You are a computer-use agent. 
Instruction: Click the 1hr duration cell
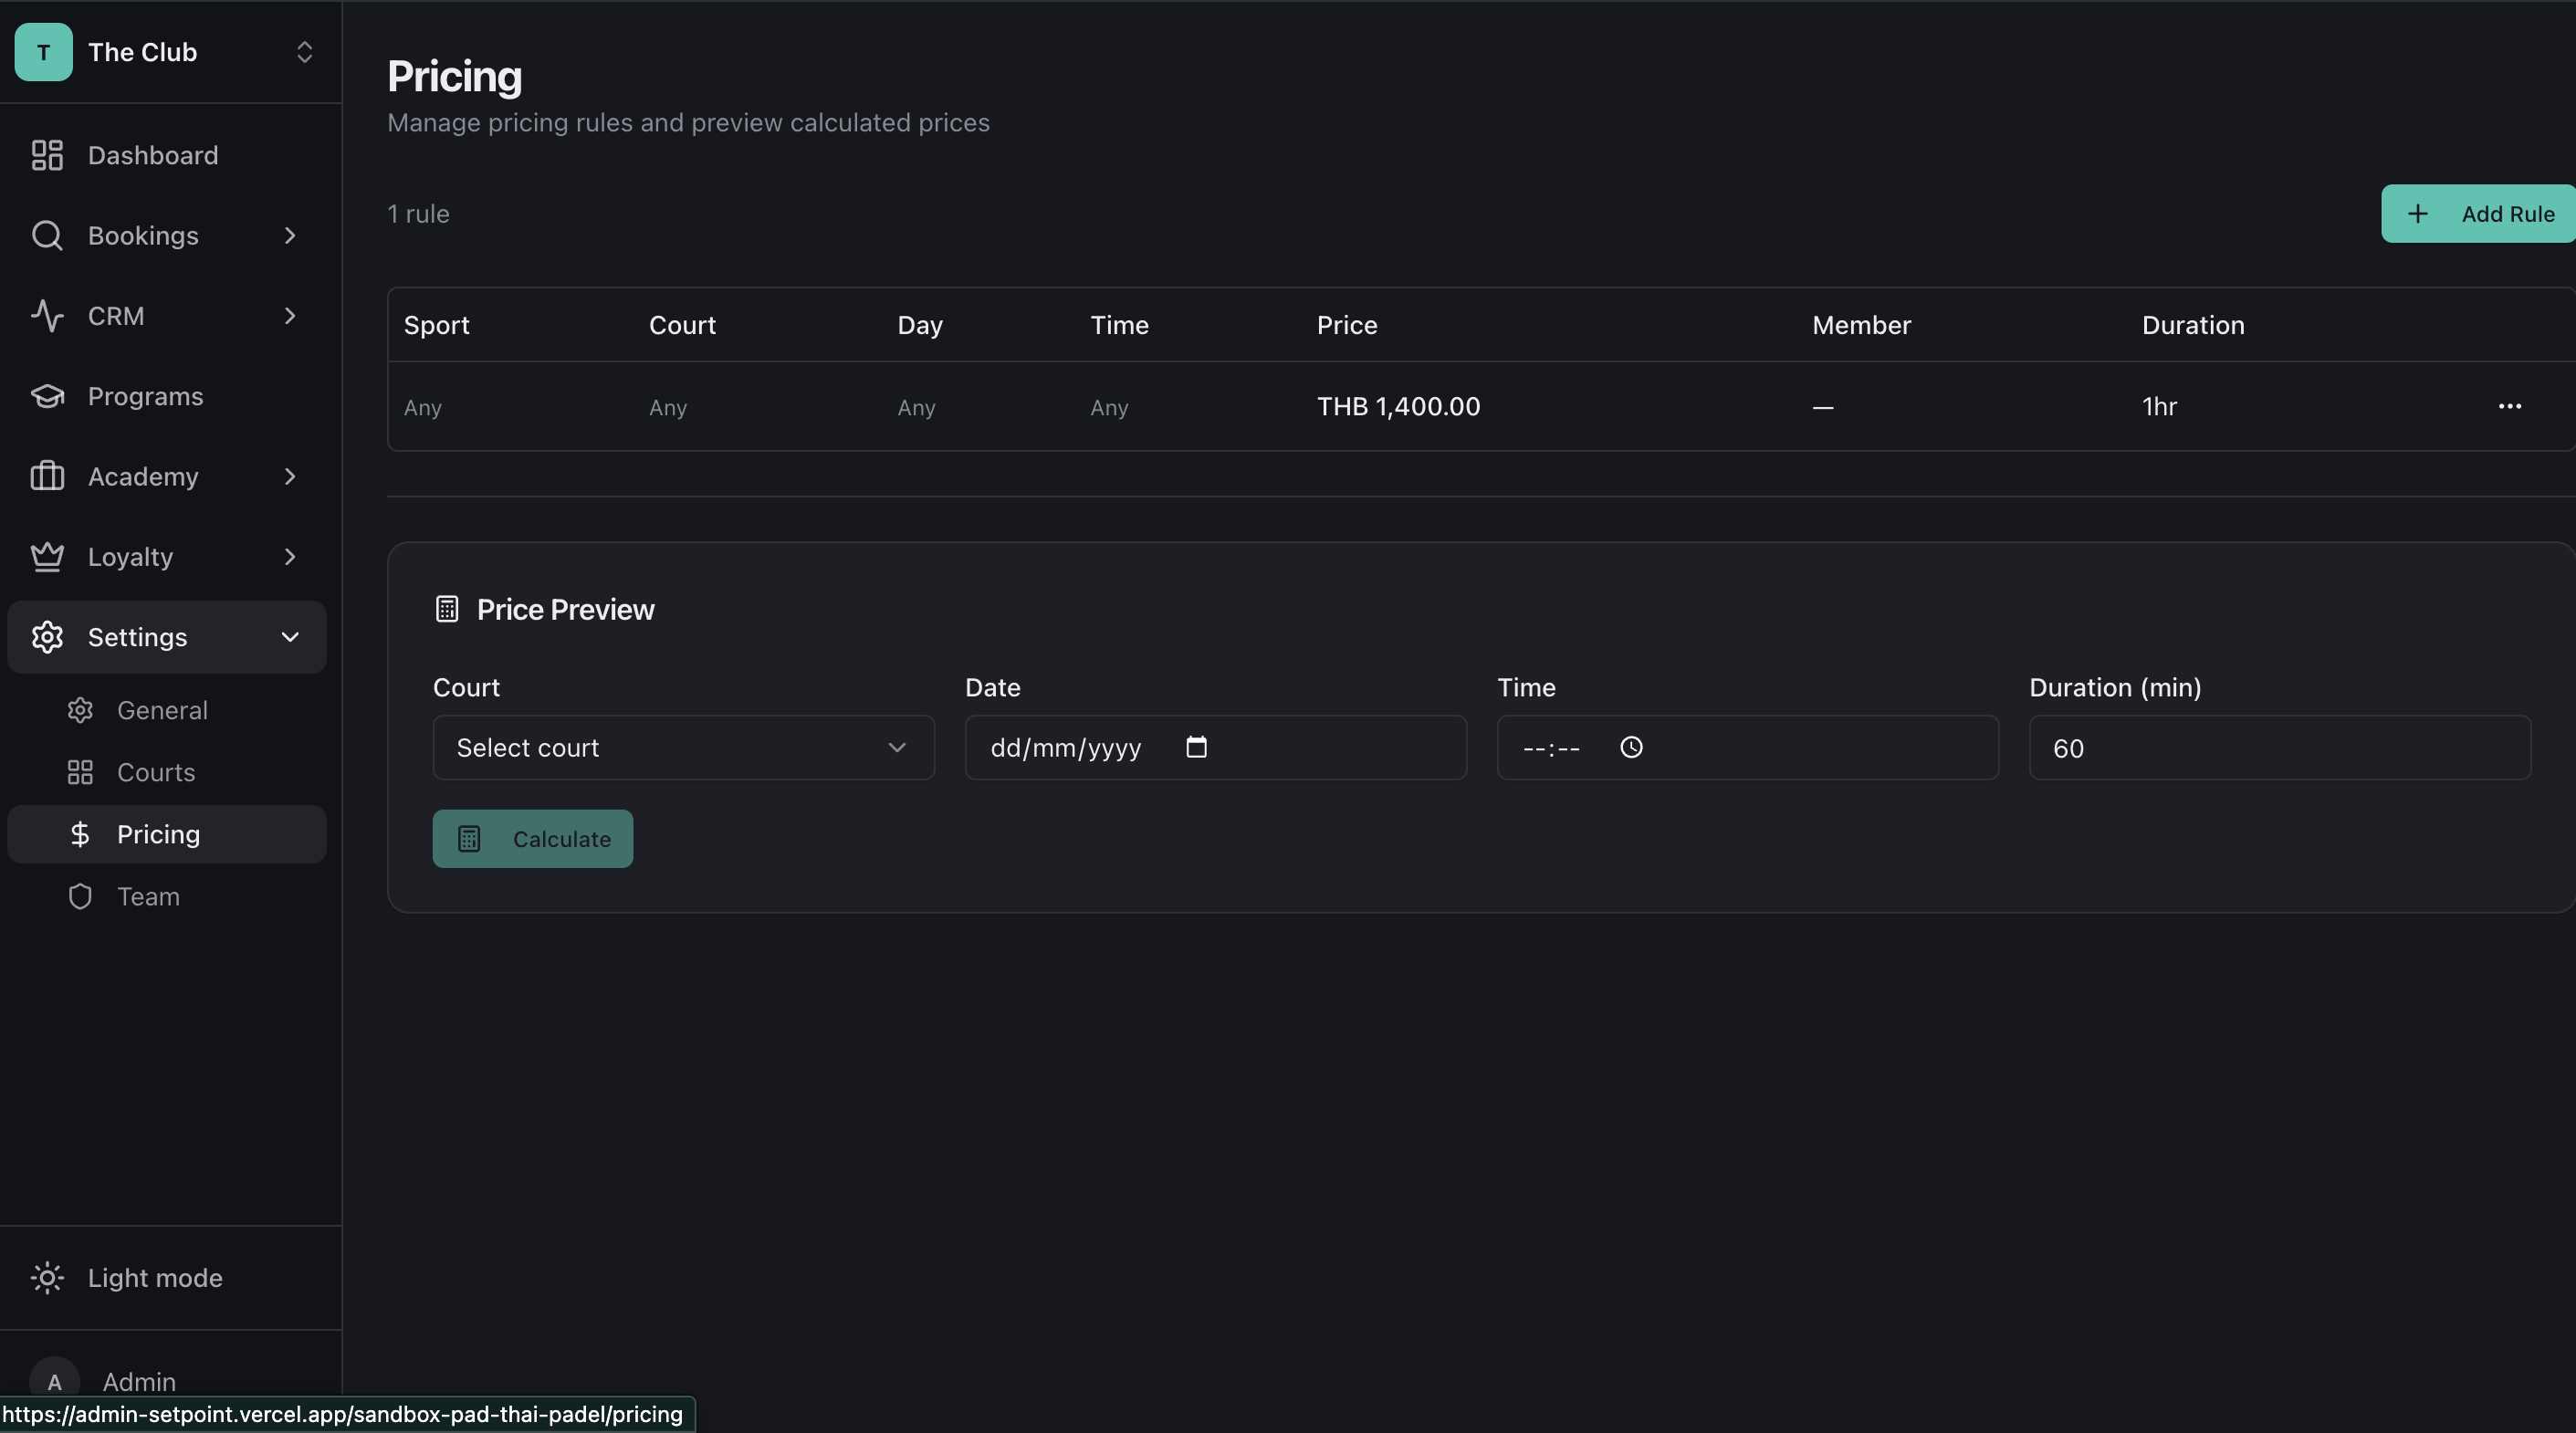point(2159,406)
